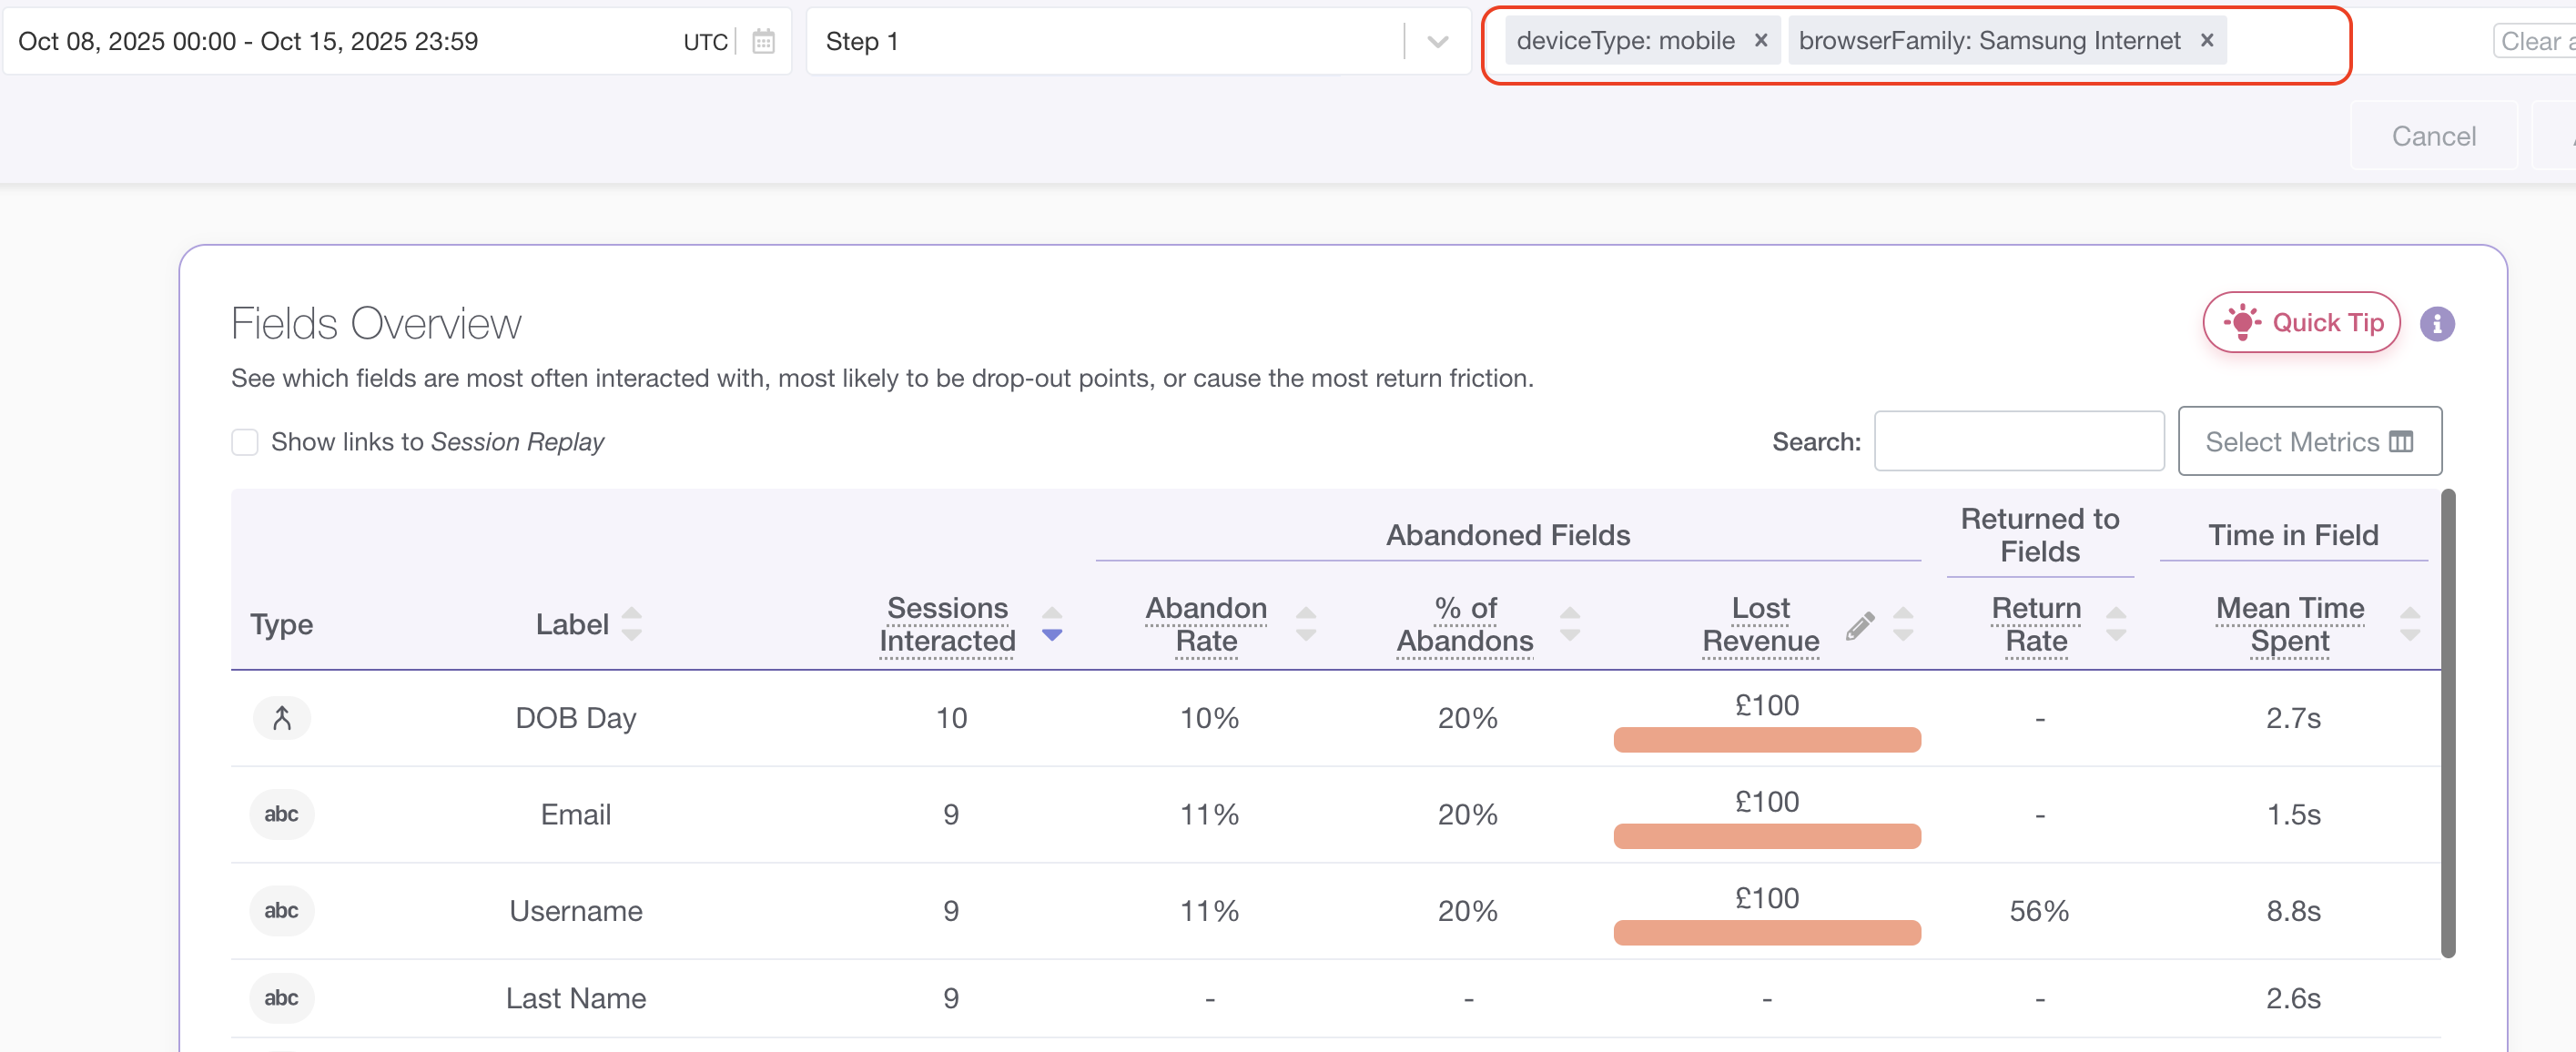Image resolution: width=2576 pixels, height=1052 pixels.
Task: Click the info icon beside Quick Tip
Action: [2436, 324]
